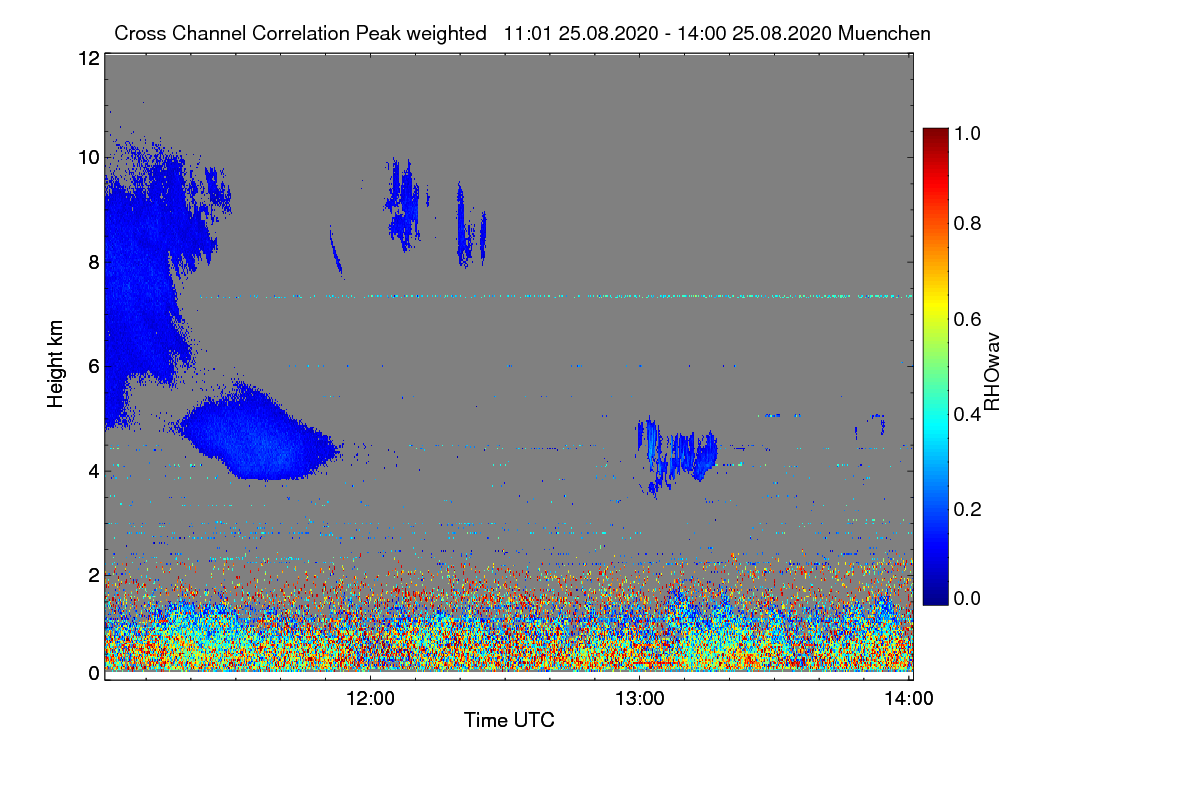Click the 'Height km' y-axis label

(56, 365)
